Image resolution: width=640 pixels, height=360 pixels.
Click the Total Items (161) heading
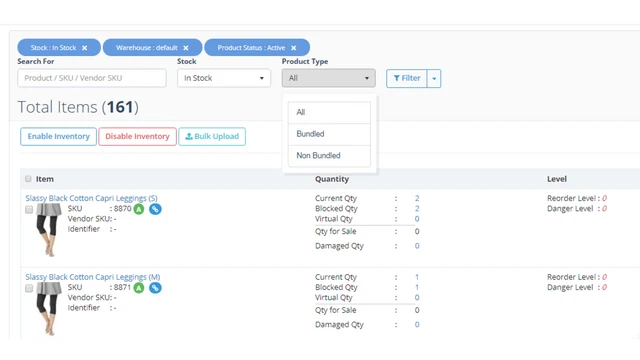pos(78,107)
